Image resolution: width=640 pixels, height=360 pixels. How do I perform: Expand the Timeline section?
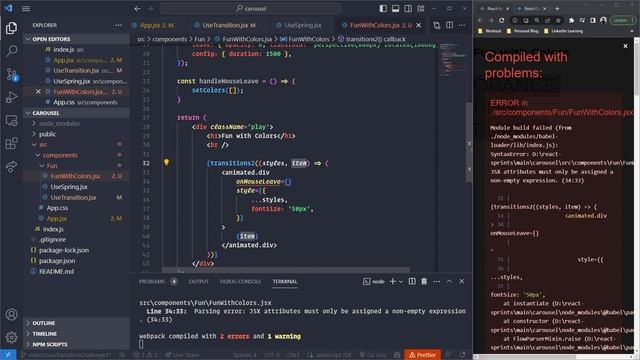(76, 334)
